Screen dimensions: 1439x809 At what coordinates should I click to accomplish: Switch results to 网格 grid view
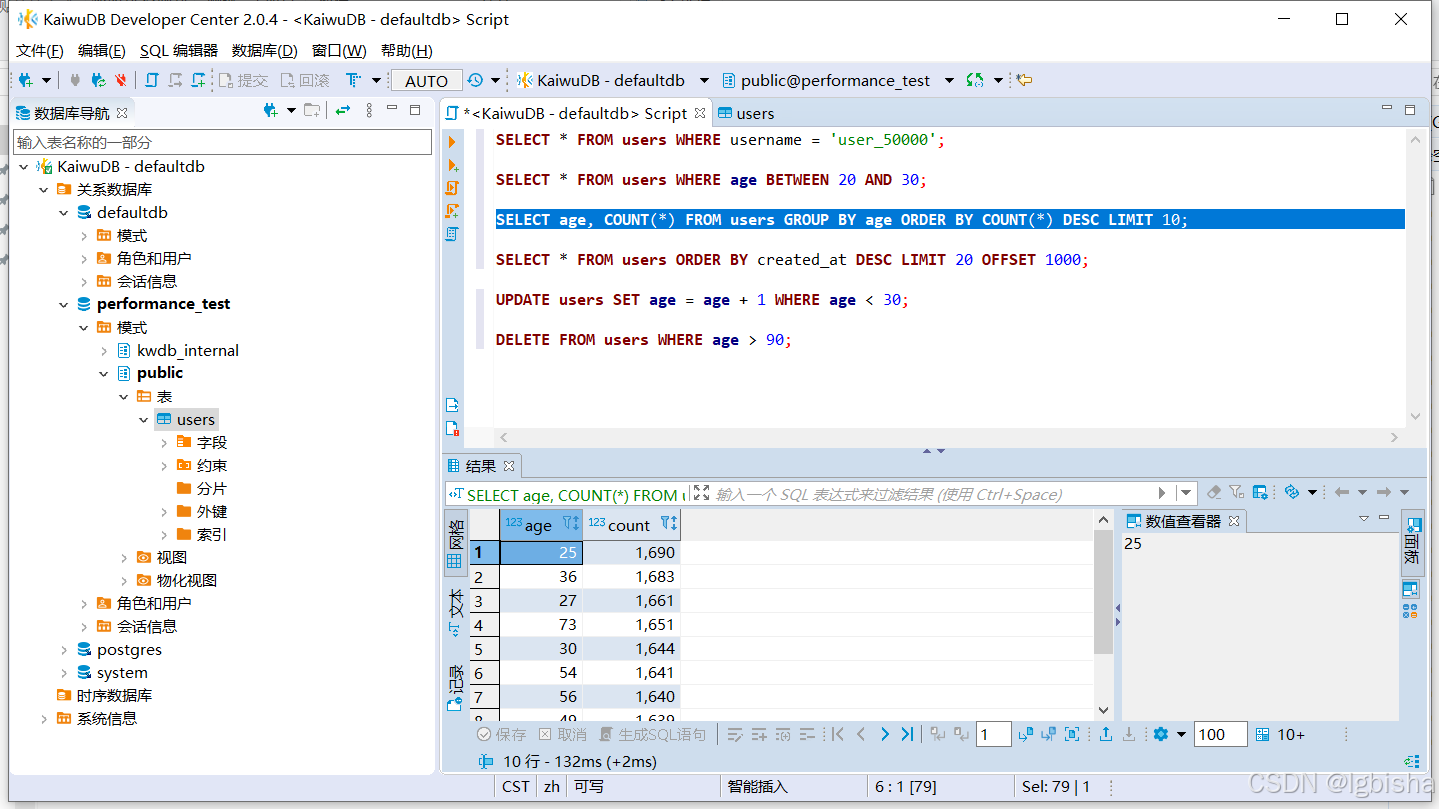[x=455, y=543]
